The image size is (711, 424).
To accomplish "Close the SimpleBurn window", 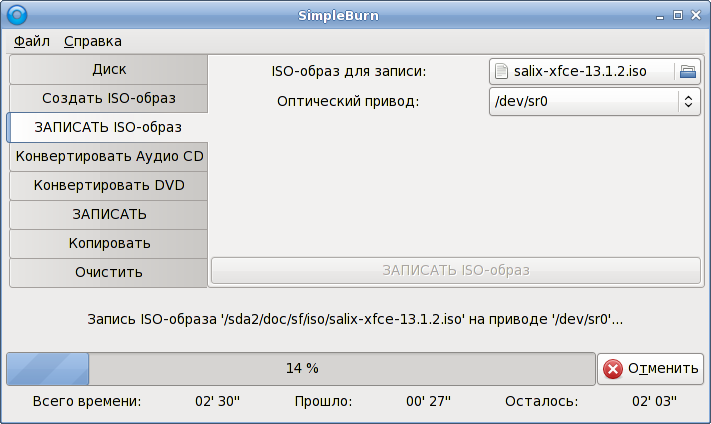I will [695, 15].
